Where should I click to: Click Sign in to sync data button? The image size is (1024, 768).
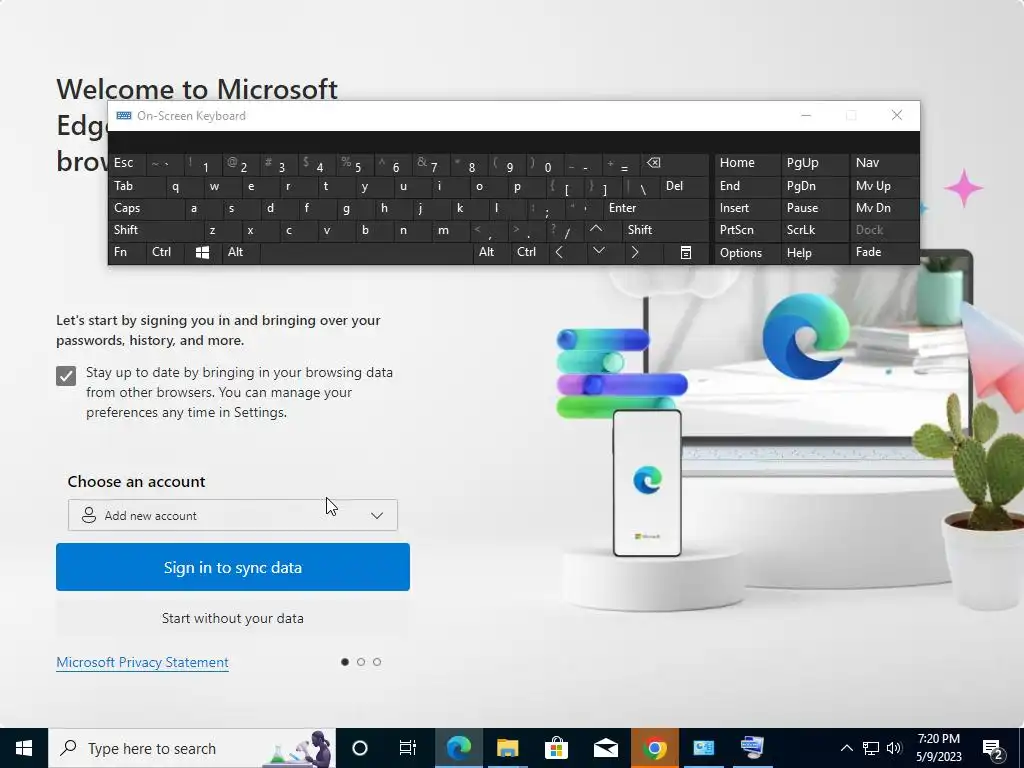pos(232,567)
